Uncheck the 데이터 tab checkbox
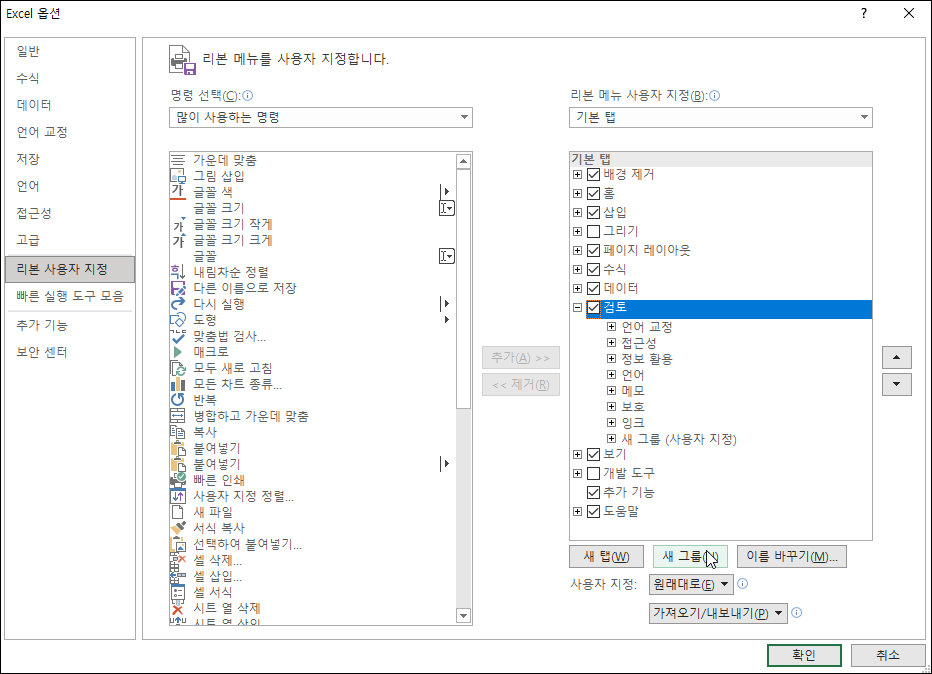Screen dimensions: 932x674 pyautogui.click(x=593, y=288)
